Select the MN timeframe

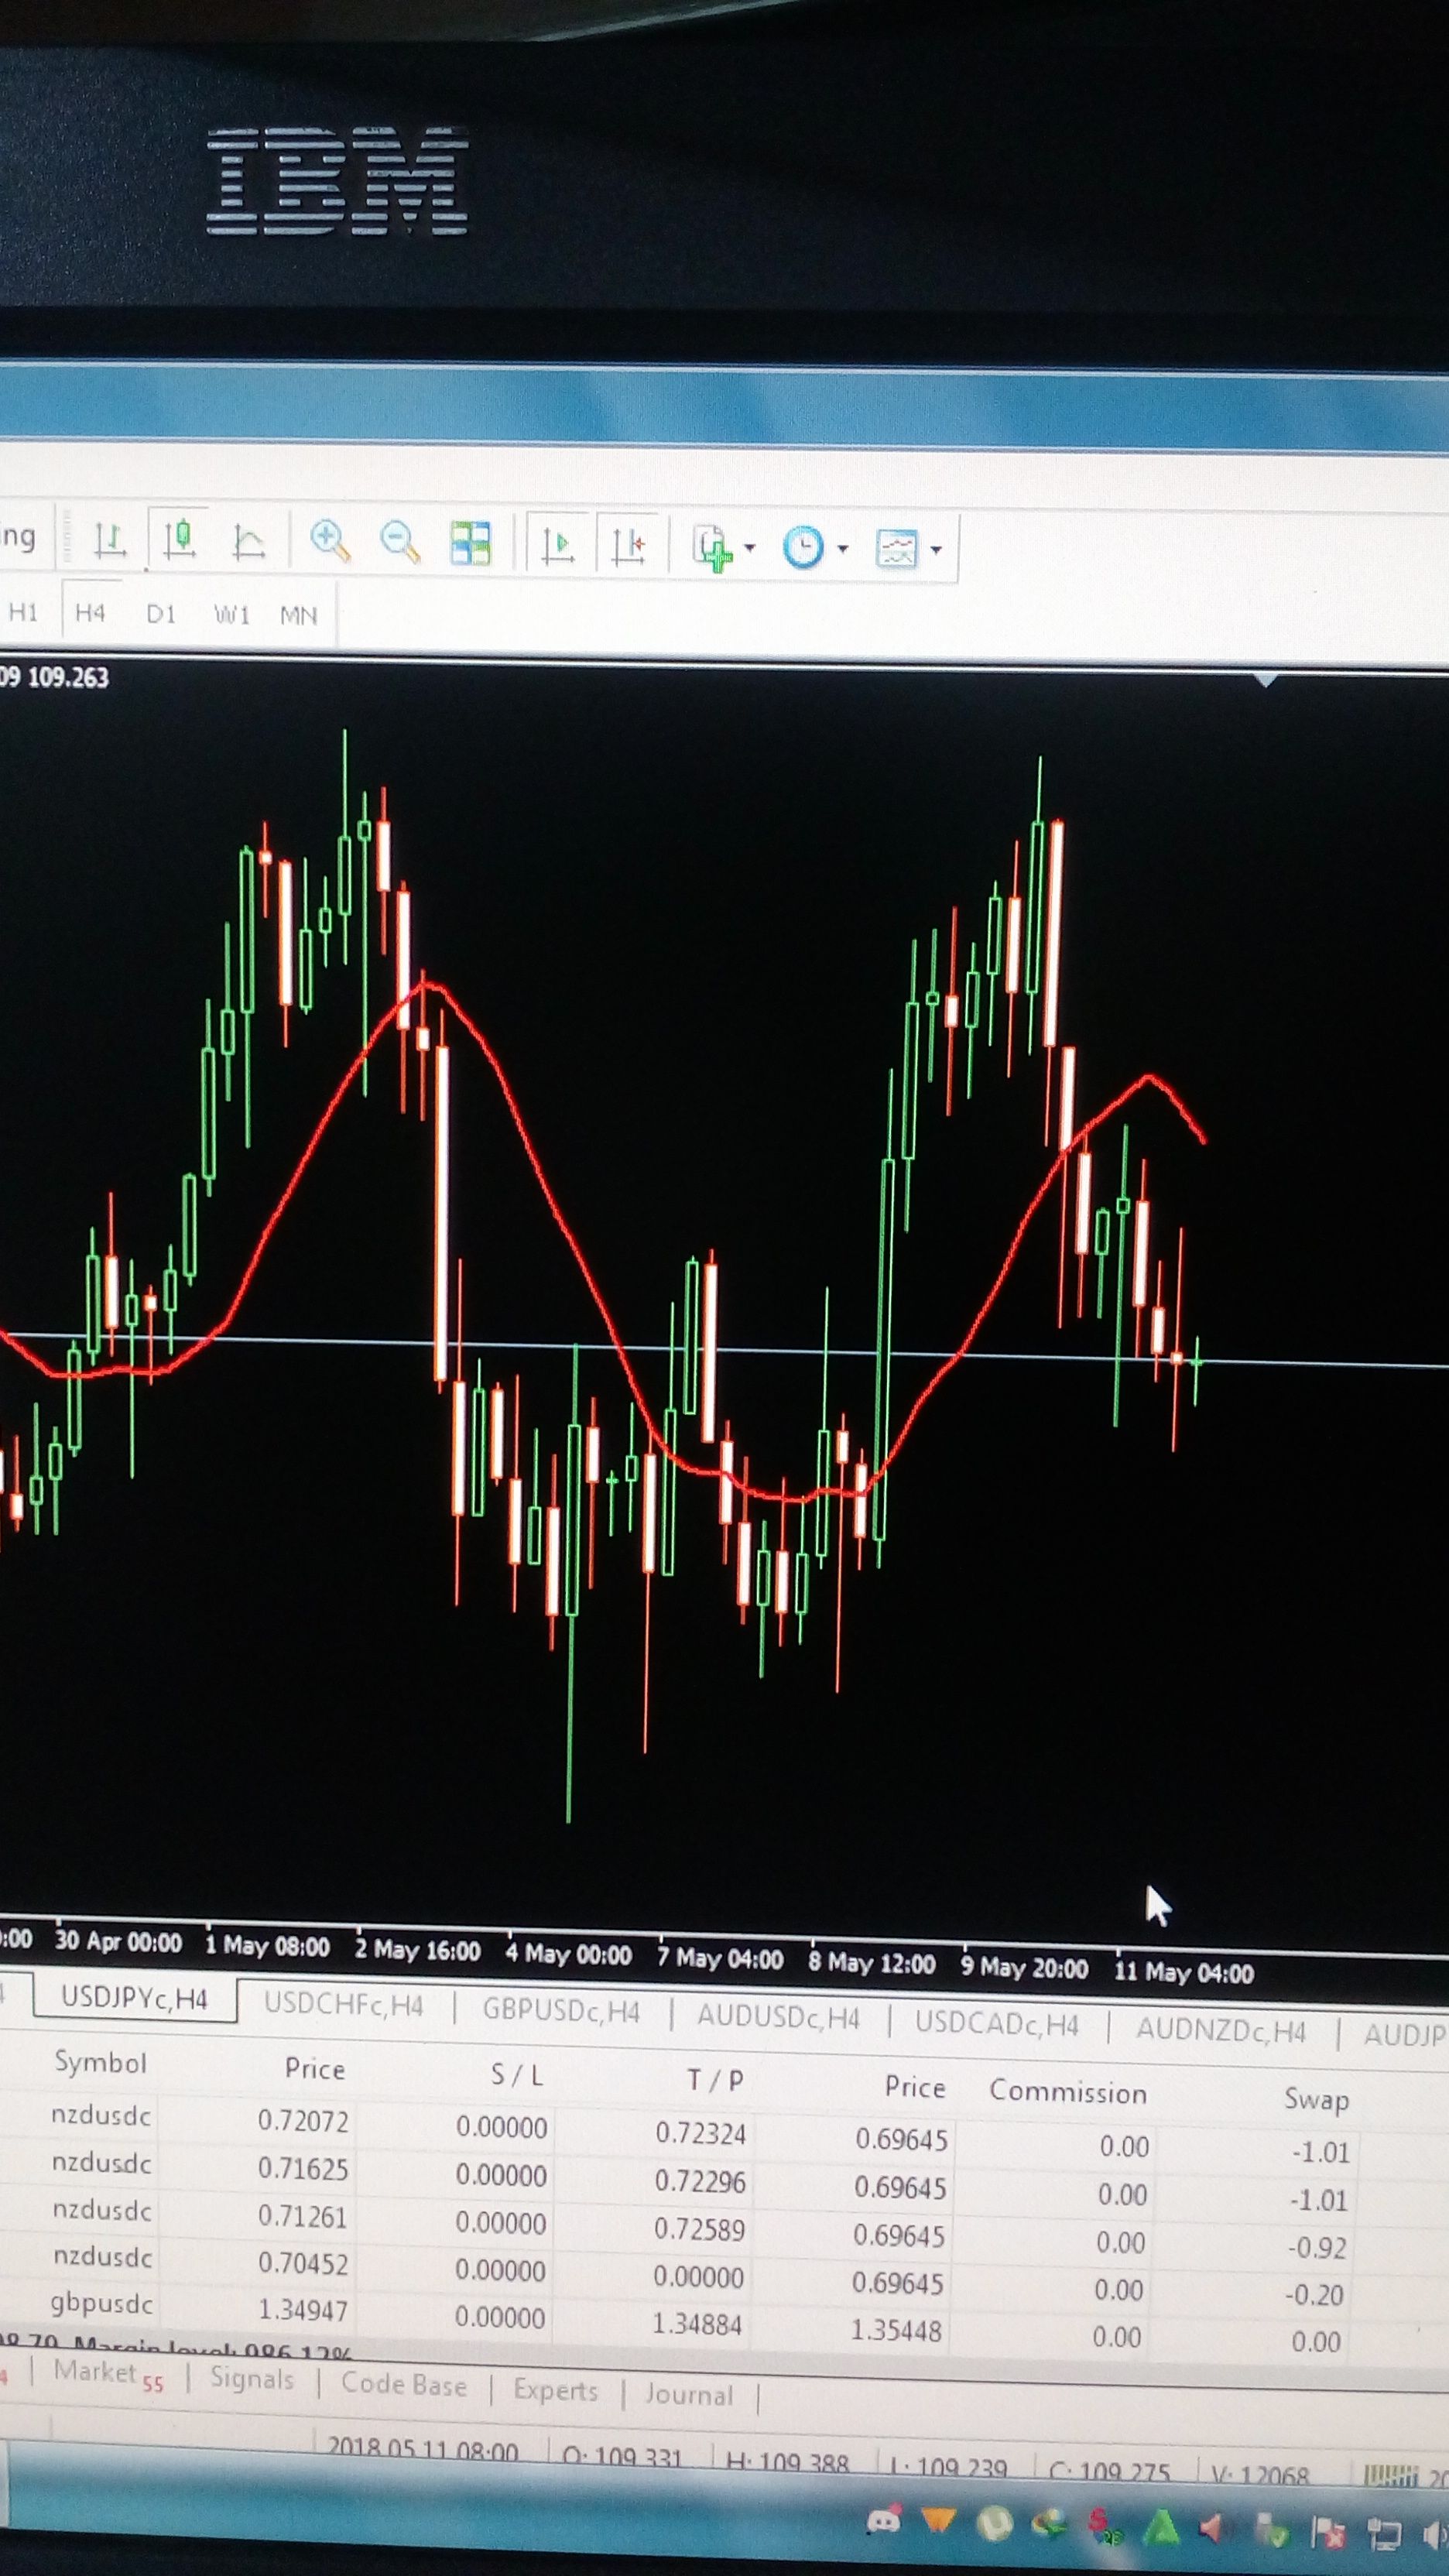tap(298, 615)
